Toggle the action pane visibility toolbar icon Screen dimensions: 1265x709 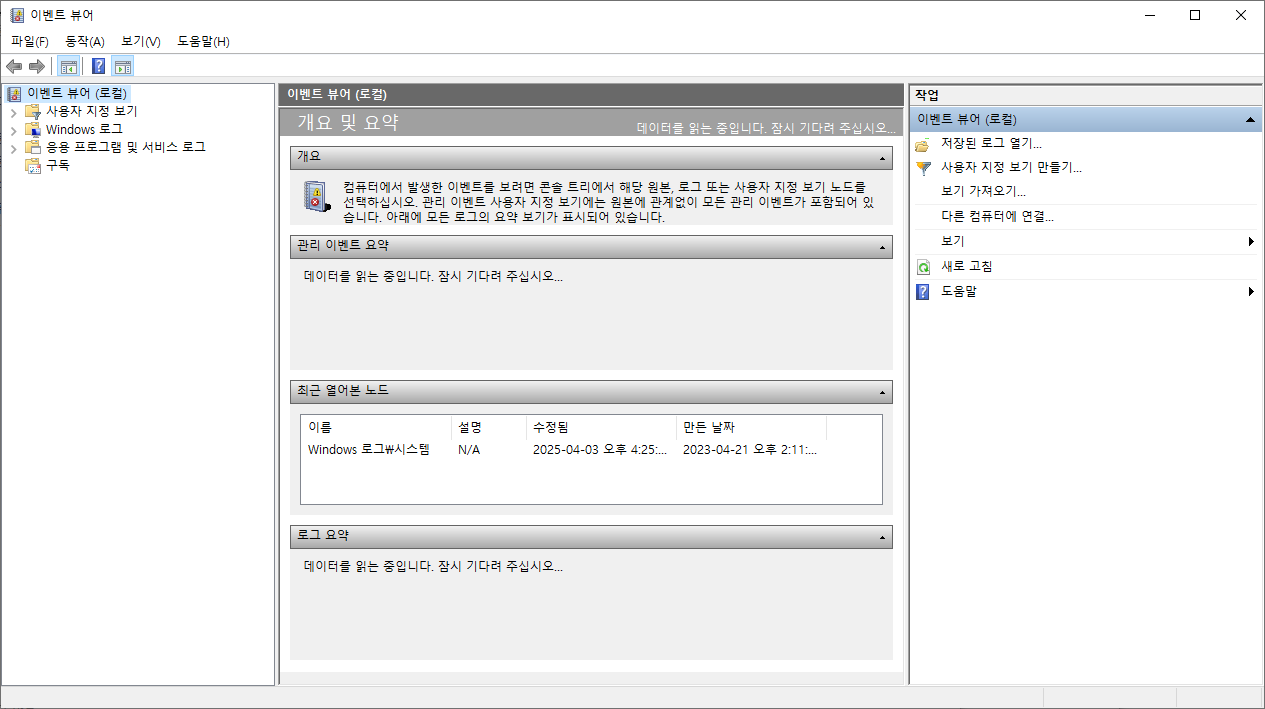tap(122, 66)
